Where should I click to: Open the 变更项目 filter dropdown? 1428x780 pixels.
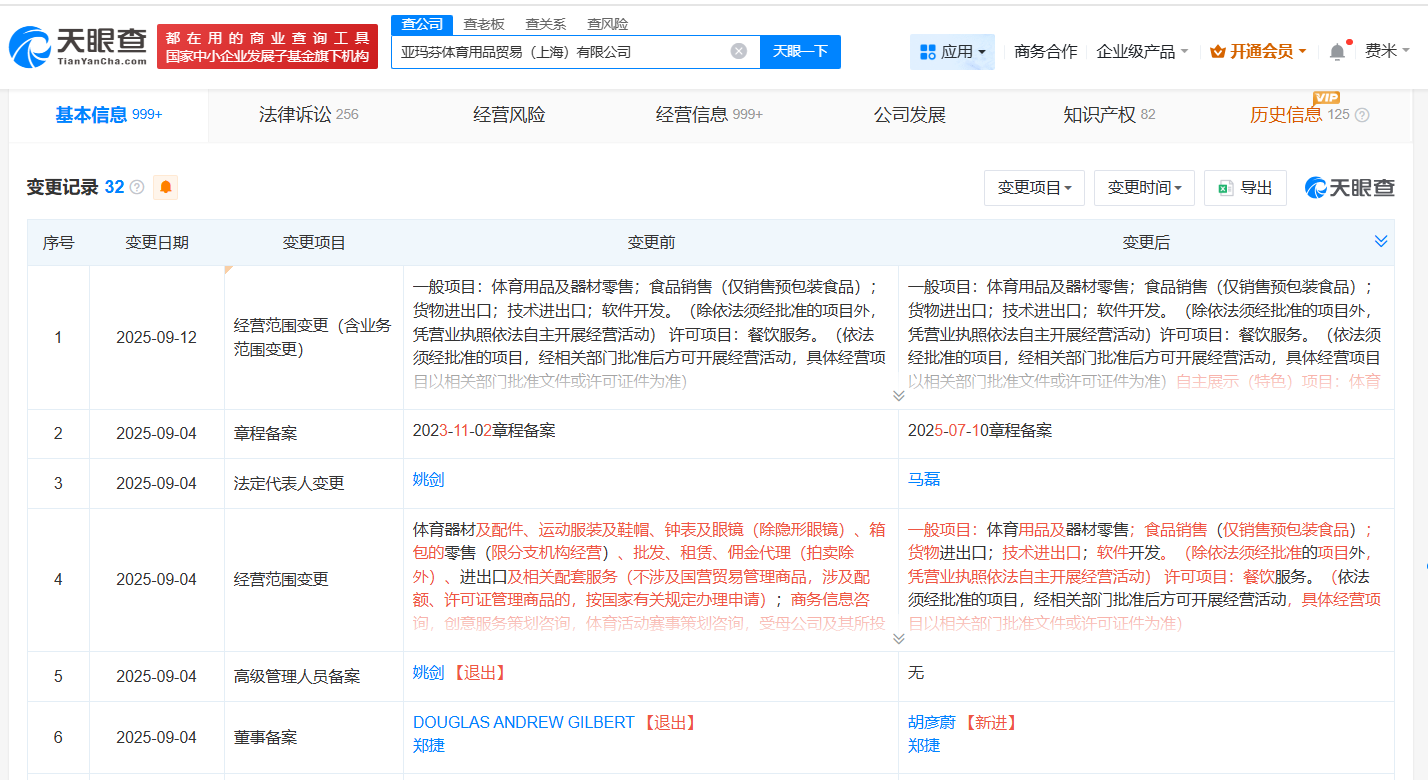coord(1034,188)
